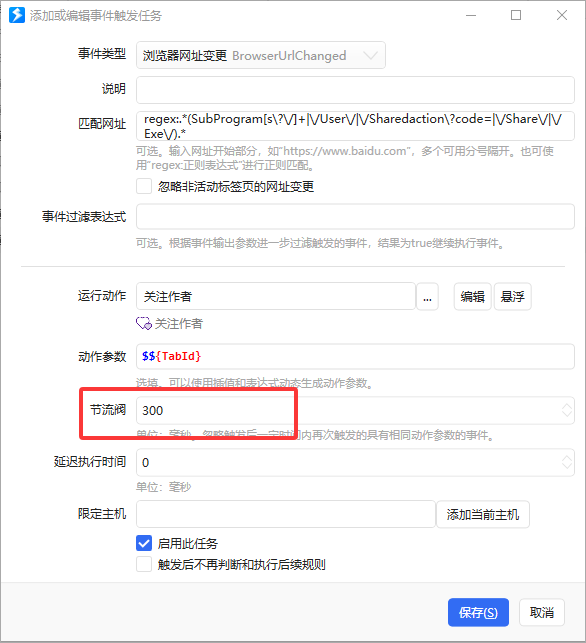Save the task with 保存(S)
The width and height of the screenshot is (586, 643).
[478, 612]
